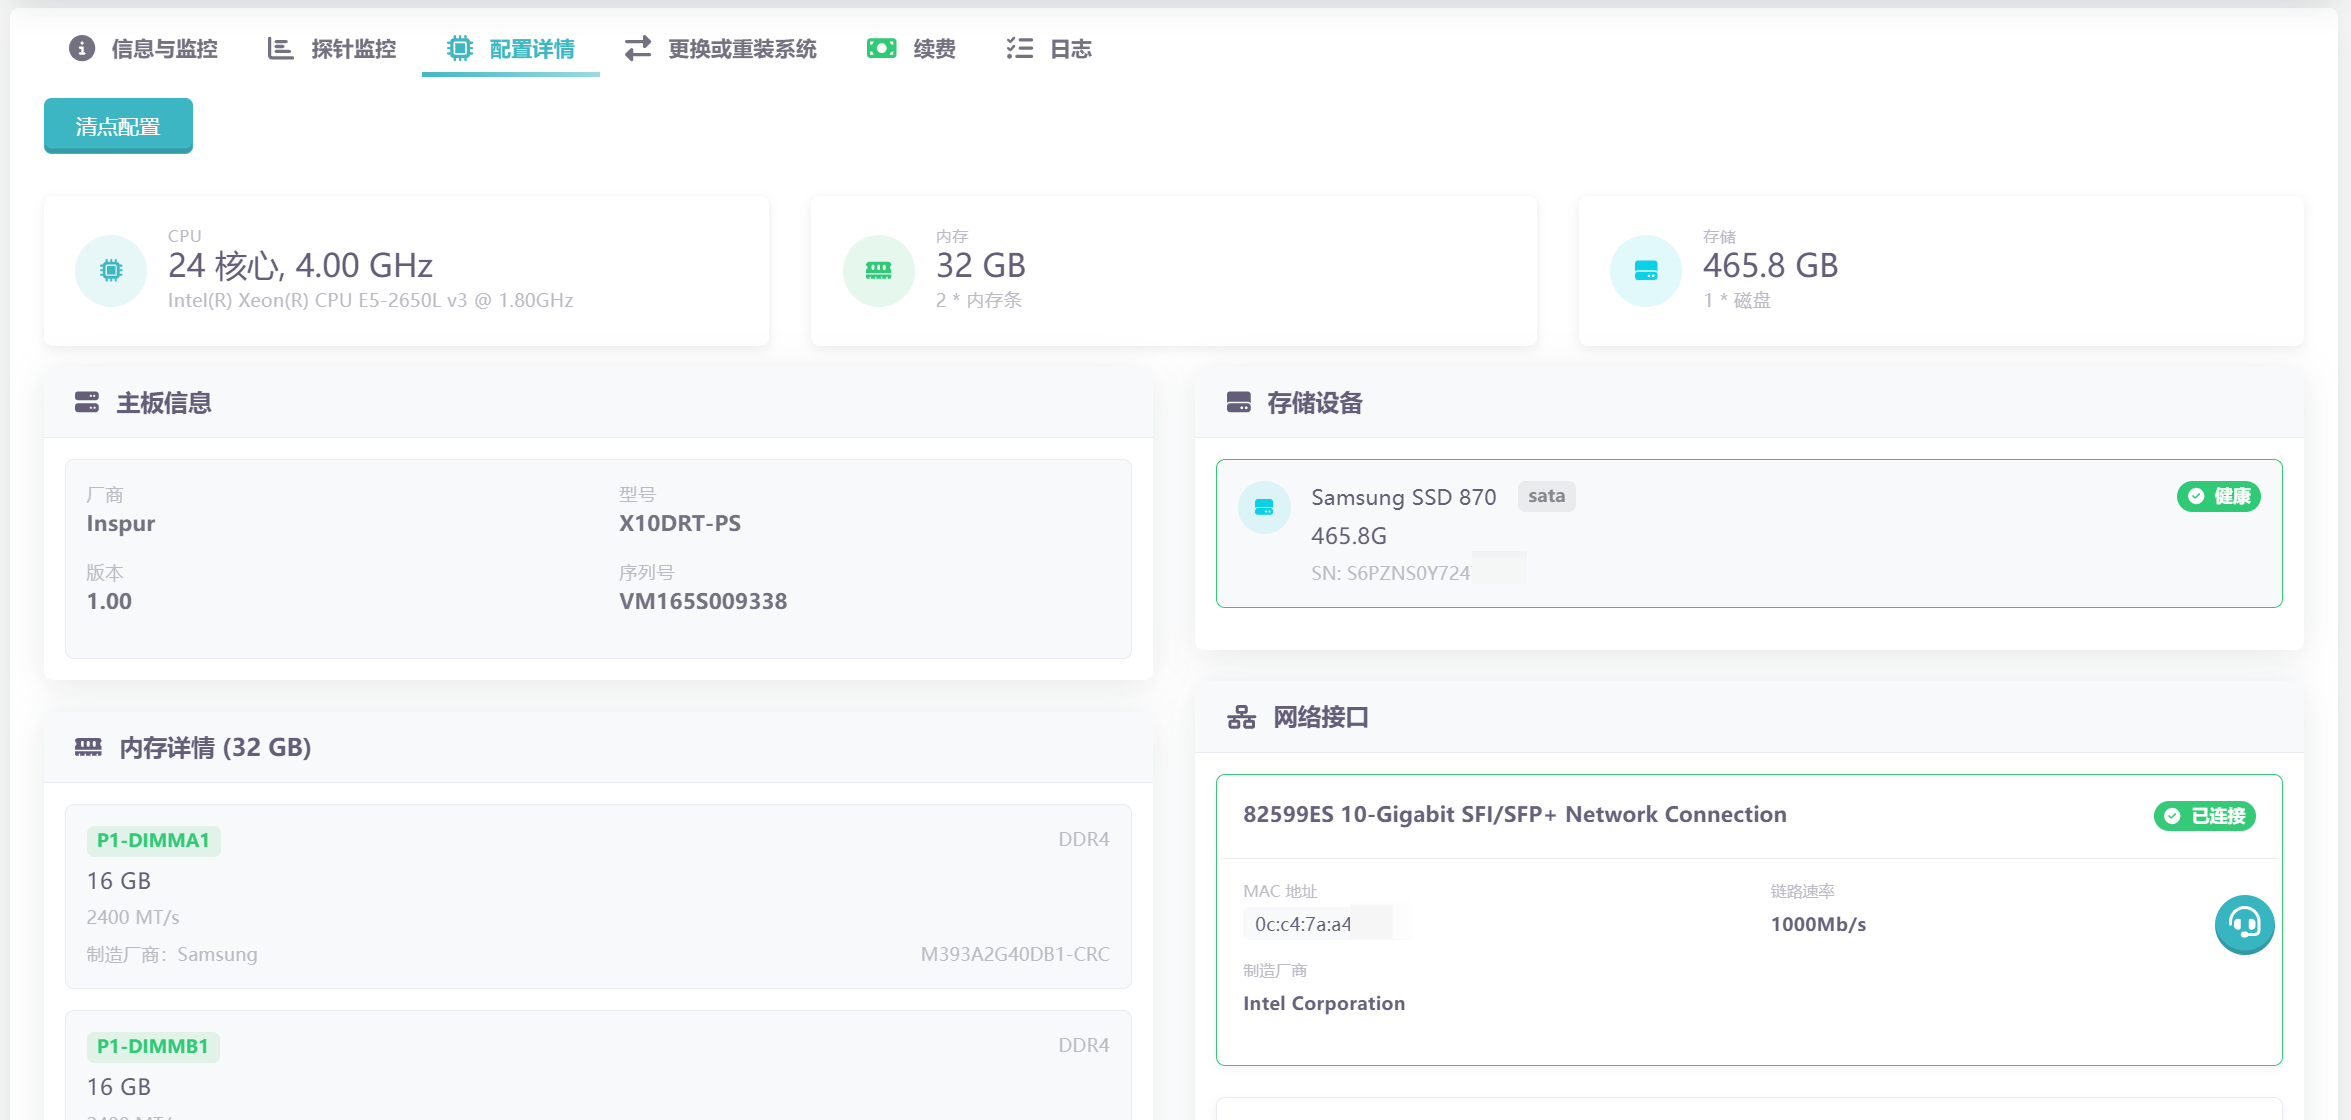Click the motherboard info section icon
This screenshot has height=1120, width=2351.
87,402
